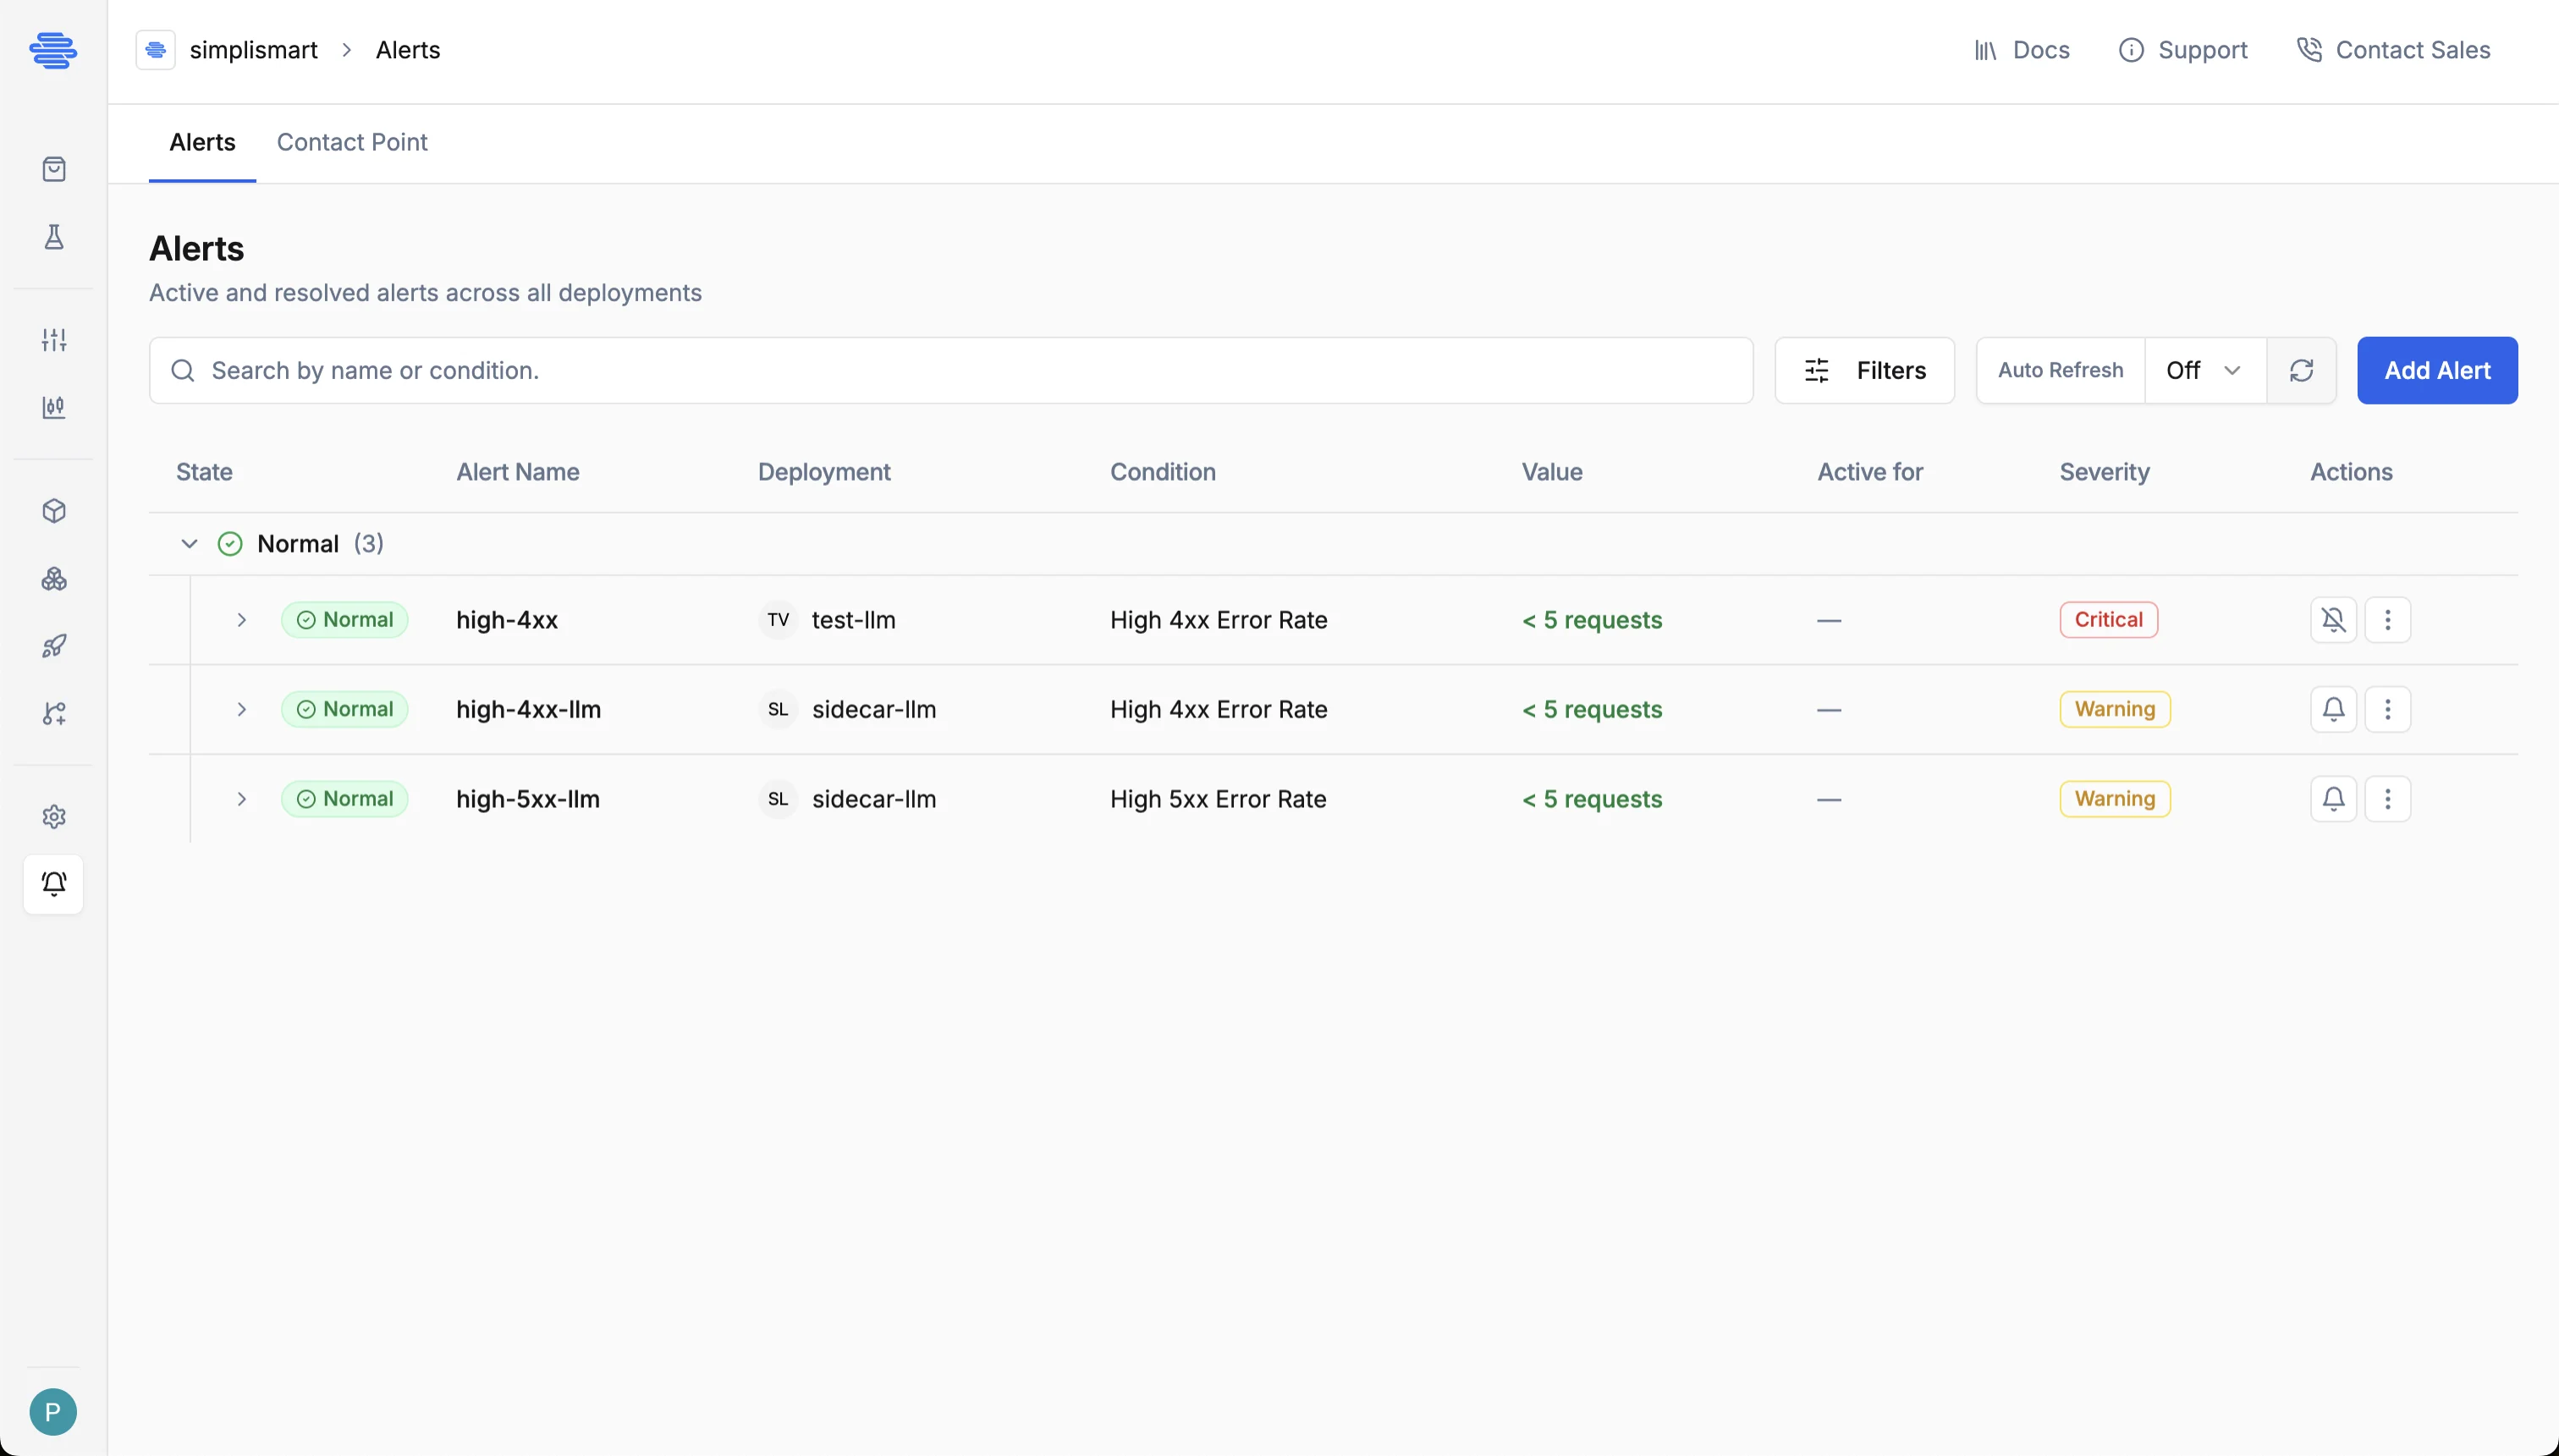
Task: Unmute the high-4xx alert bell
Action: (x=2334, y=620)
